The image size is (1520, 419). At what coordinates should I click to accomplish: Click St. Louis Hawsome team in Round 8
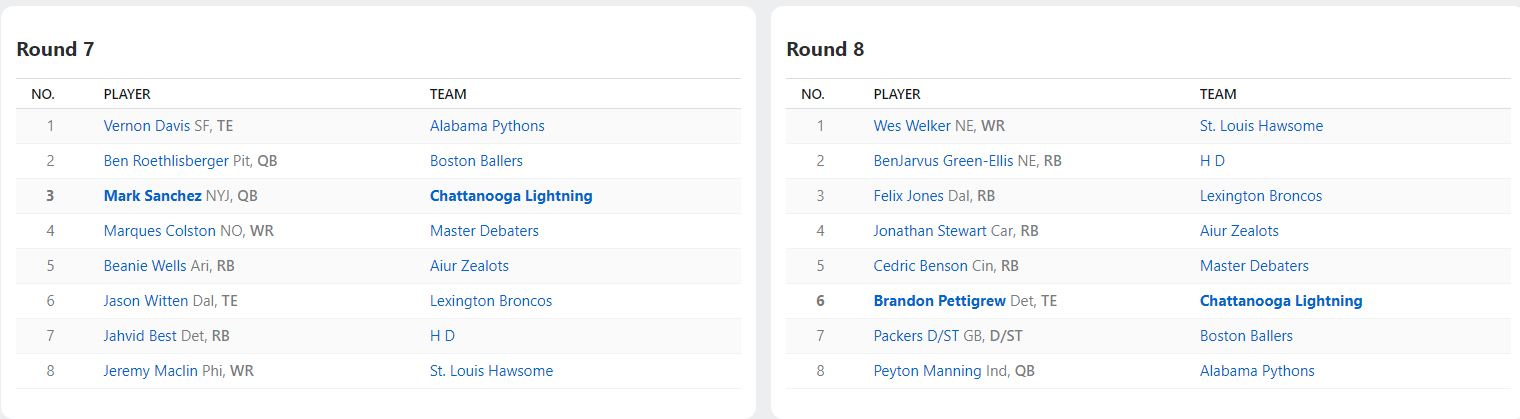(1261, 126)
